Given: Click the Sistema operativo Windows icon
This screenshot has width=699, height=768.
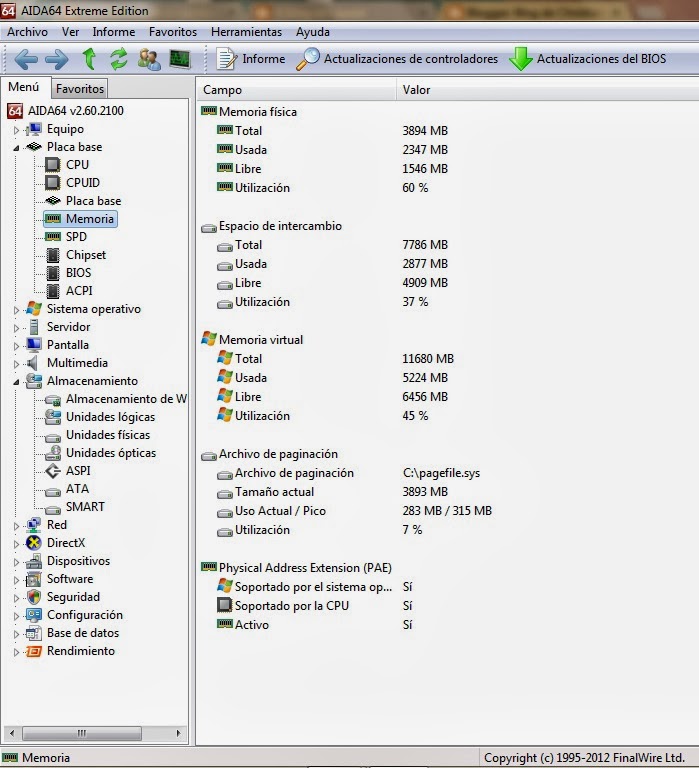Looking at the screenshot, I should pyautogui.click(x=34, y=309).
